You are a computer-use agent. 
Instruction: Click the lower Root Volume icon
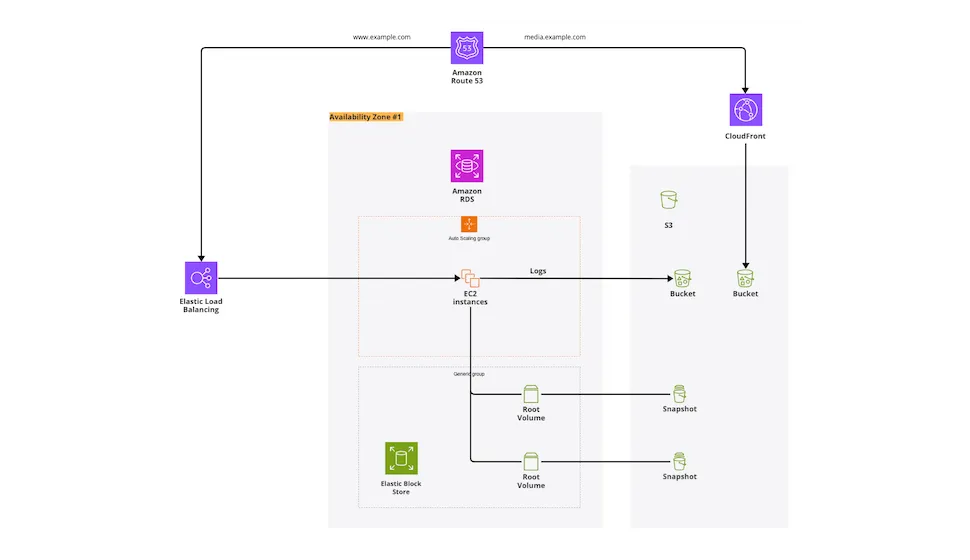531,461
